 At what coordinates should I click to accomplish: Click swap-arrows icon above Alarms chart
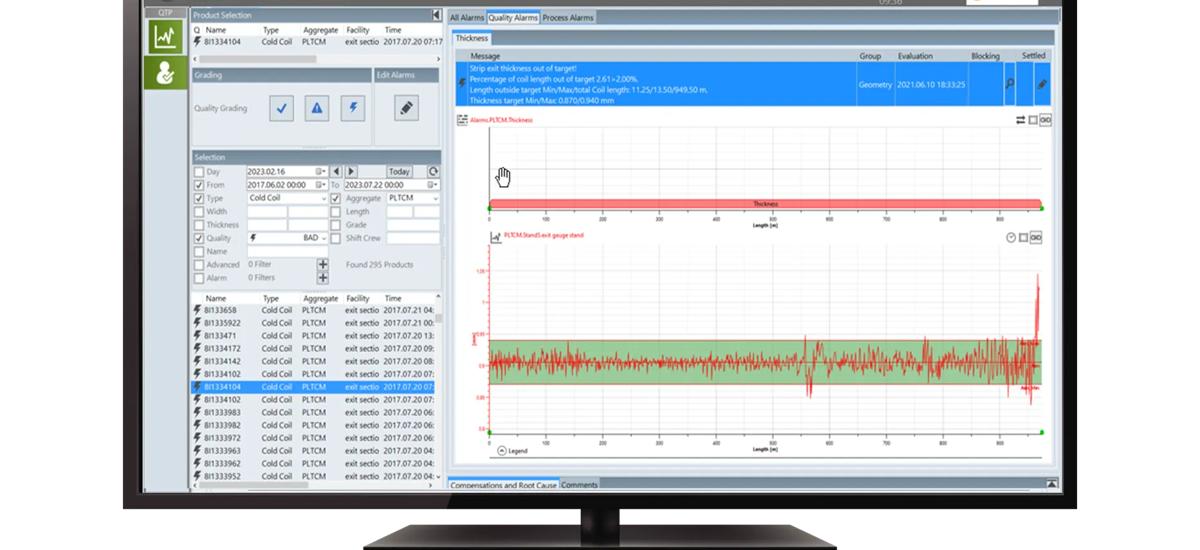(x=1021, y=120)
